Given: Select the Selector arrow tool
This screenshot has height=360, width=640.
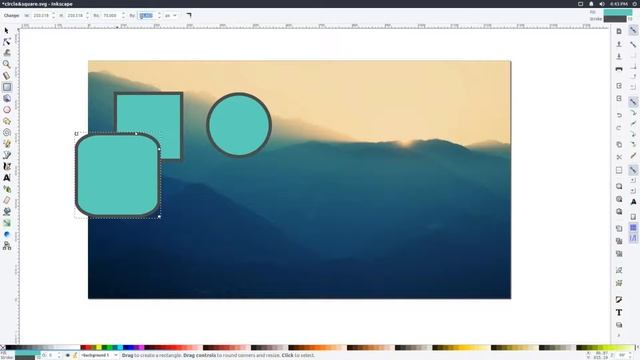Looking at the screenshot, I should coord(7,31).
